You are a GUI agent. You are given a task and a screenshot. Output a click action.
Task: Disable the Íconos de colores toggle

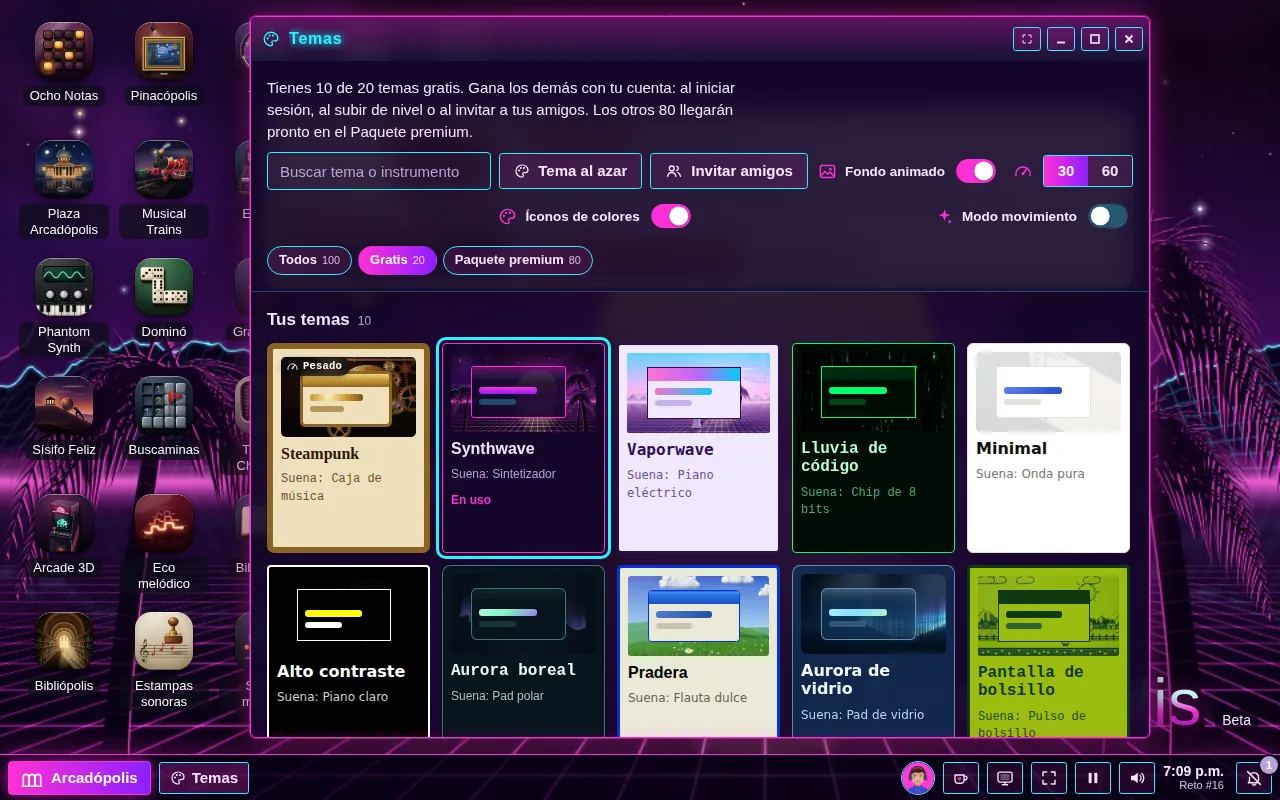point(671,216)
